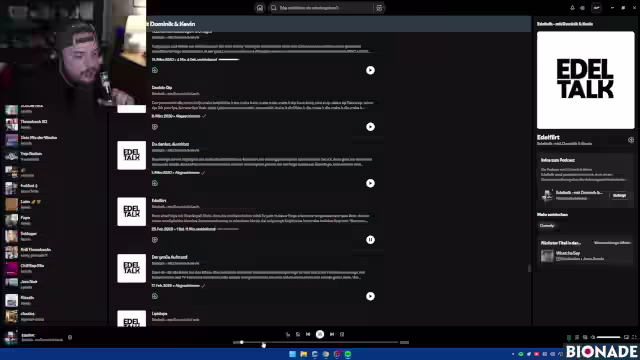640x360 pixels.
Task: Click the Gefolgt button on the podcast card
Action: pyautogui.click(x=619, y=196)
